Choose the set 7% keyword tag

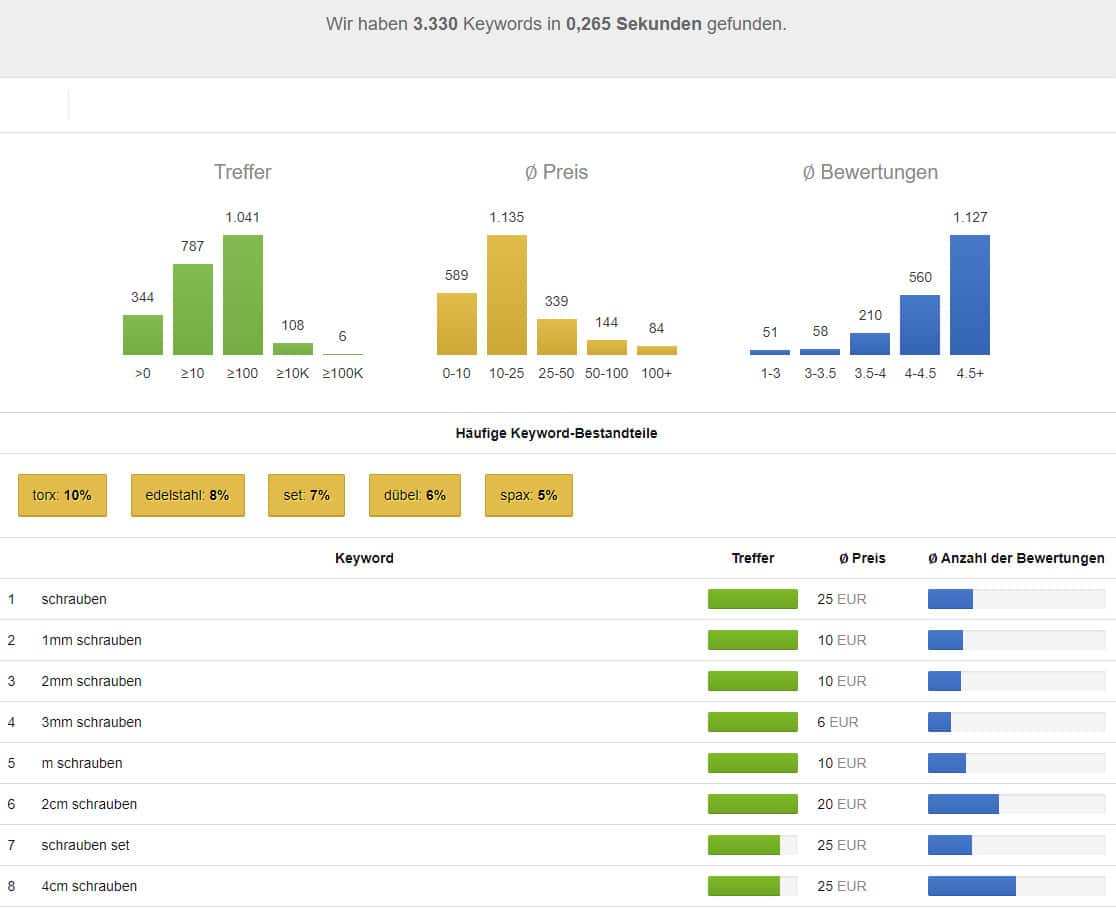pyautogui.click(x=306, y=495)
